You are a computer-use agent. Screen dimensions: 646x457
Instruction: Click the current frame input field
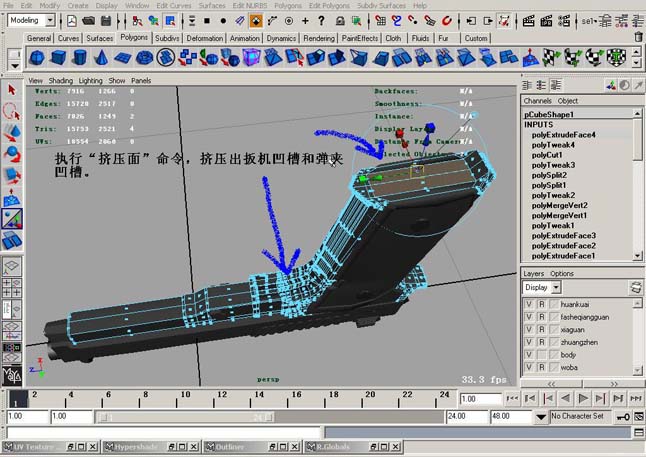480,399
